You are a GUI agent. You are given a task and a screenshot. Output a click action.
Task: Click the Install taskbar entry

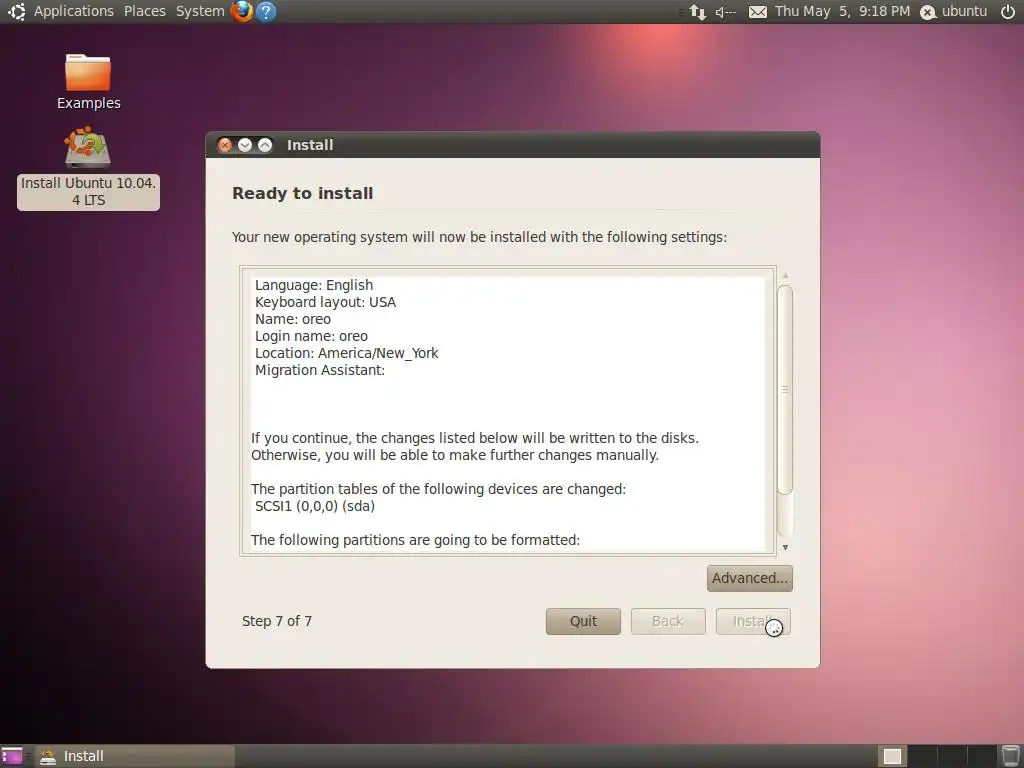pyautogui.click(x=135, y=756)
